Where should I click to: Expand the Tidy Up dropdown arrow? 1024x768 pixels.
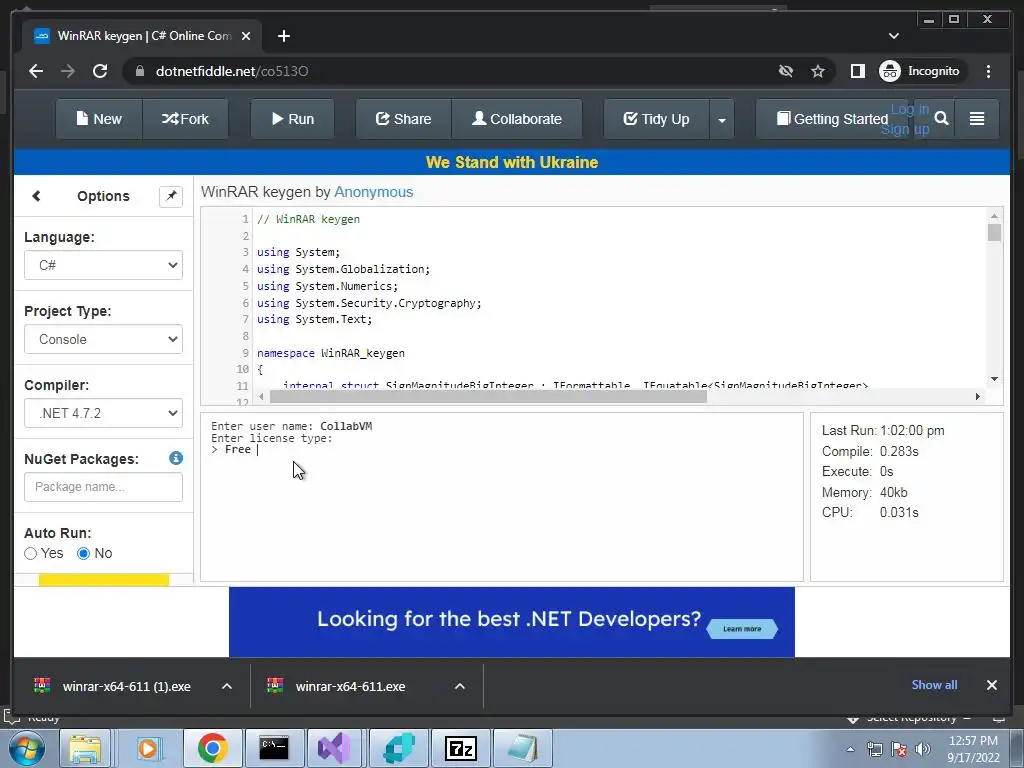point(722,120)
